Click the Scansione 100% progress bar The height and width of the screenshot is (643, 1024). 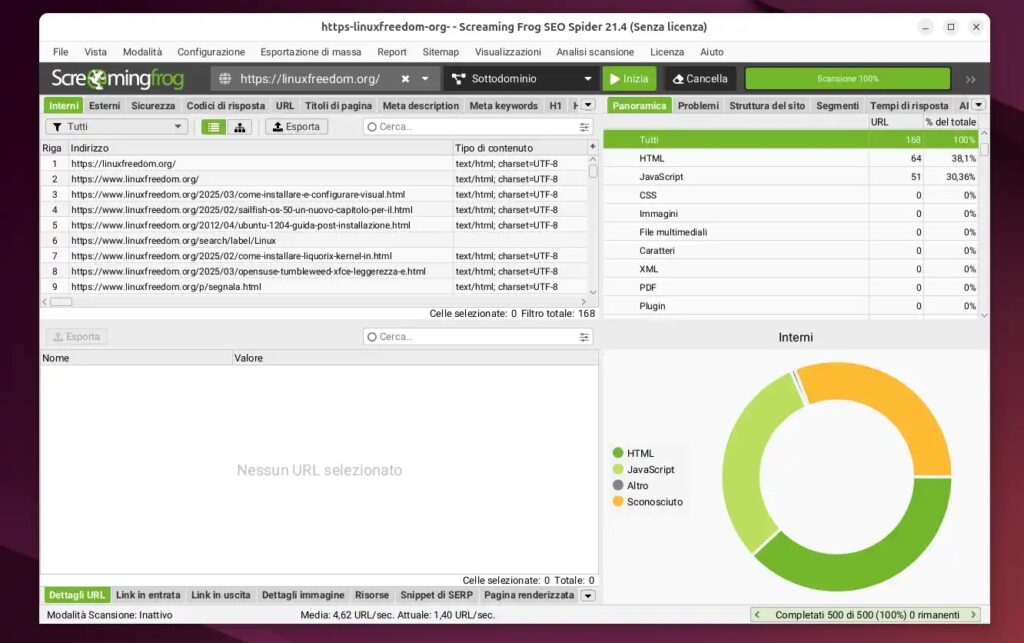pos(847,79)
